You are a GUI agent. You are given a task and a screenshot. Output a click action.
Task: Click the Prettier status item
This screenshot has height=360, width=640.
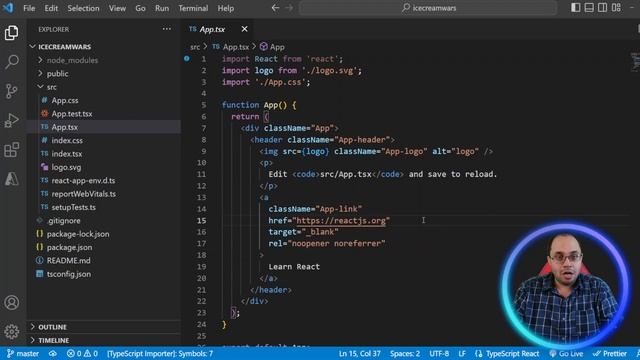[x=610, y=353]
